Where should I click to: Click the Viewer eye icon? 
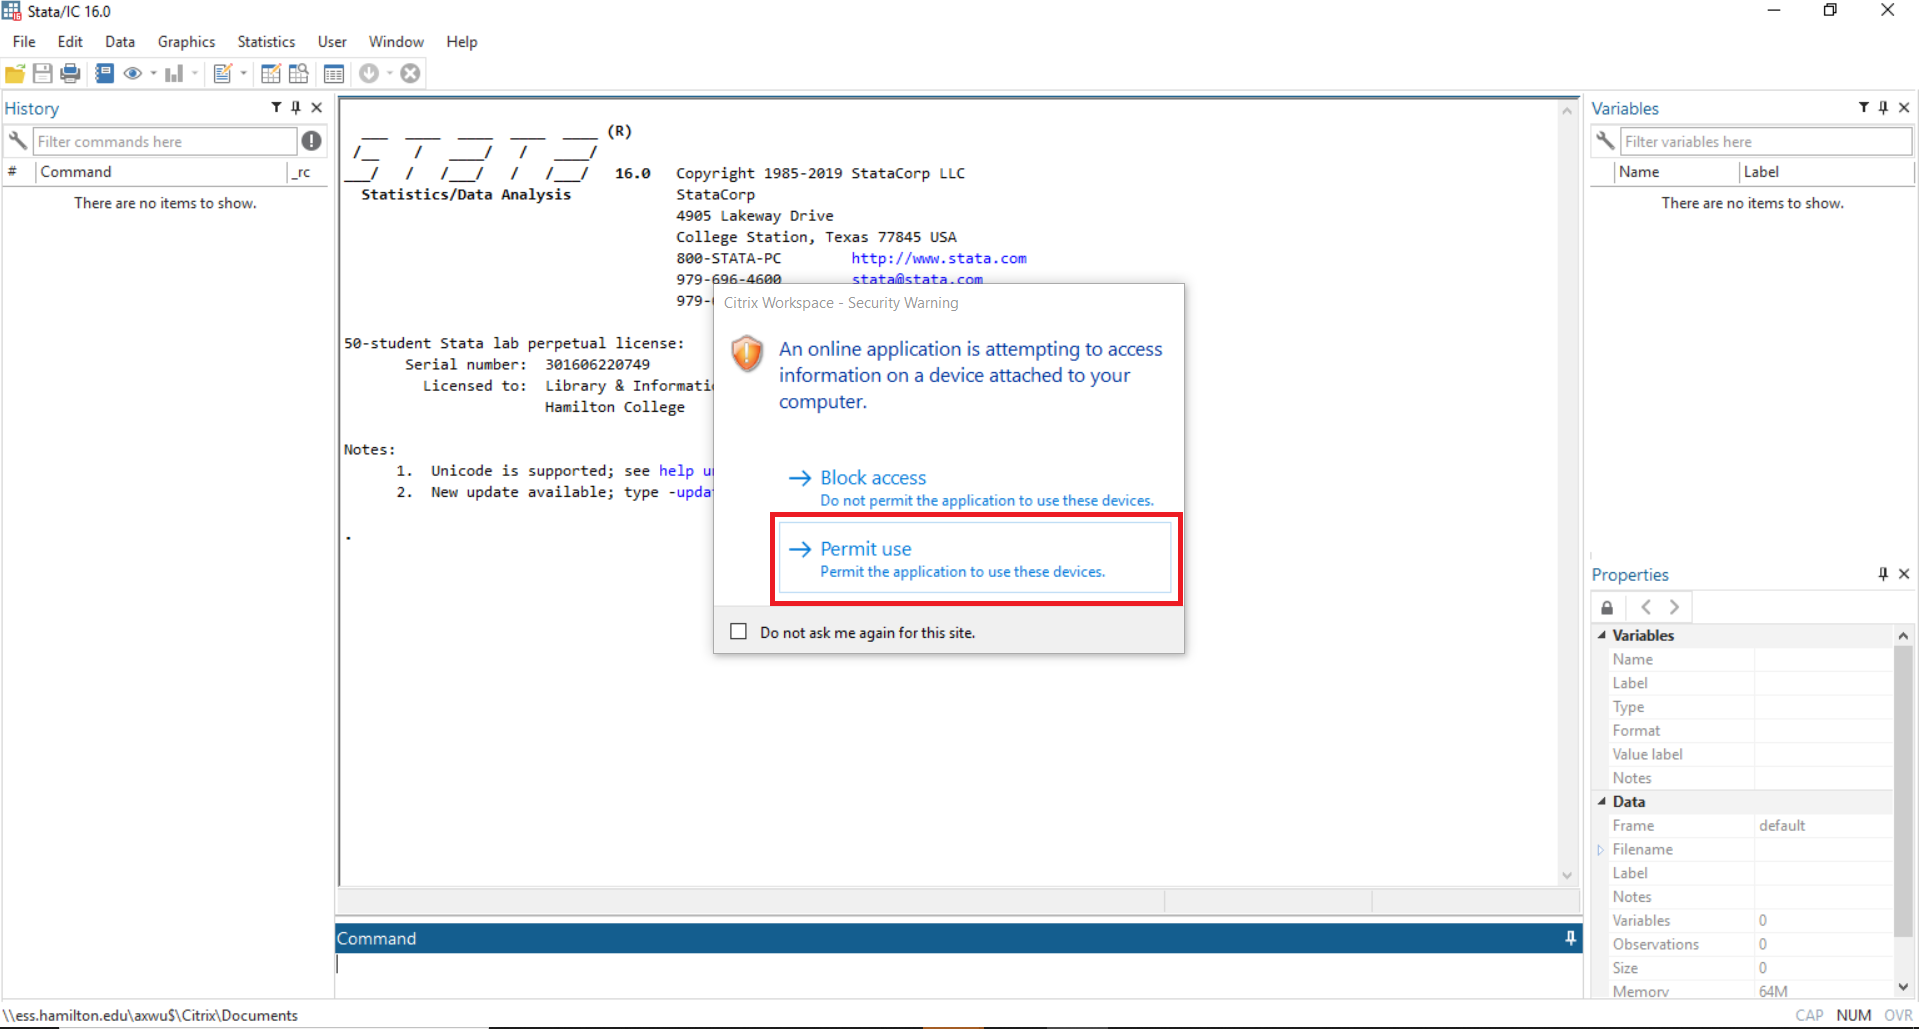click(132, 73)
